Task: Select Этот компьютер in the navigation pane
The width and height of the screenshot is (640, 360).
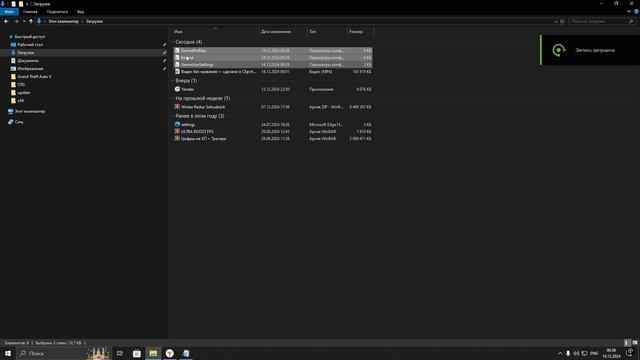Action: point(29,111)
